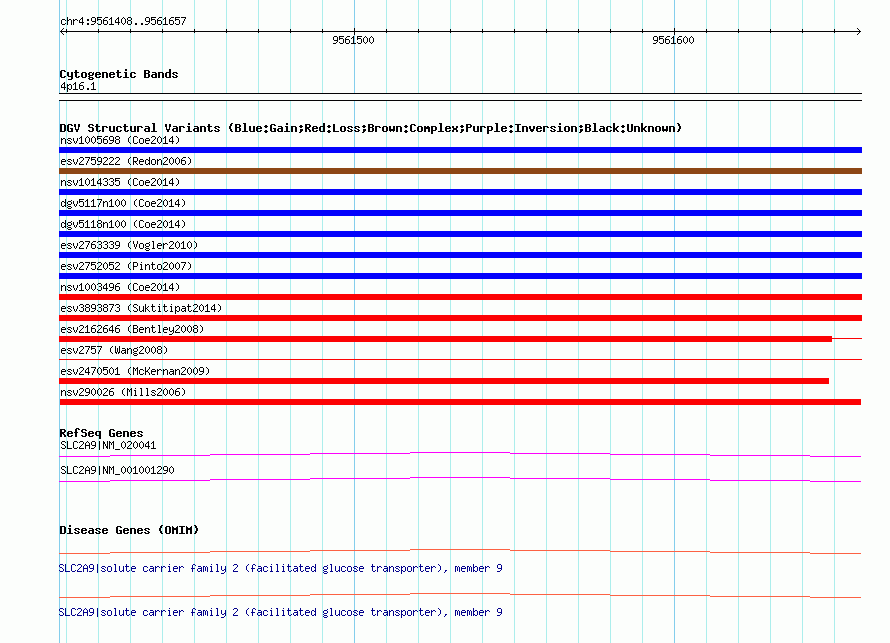Click the blue bar under nsv1014335
890x643 pixels.
click(460, 192)
